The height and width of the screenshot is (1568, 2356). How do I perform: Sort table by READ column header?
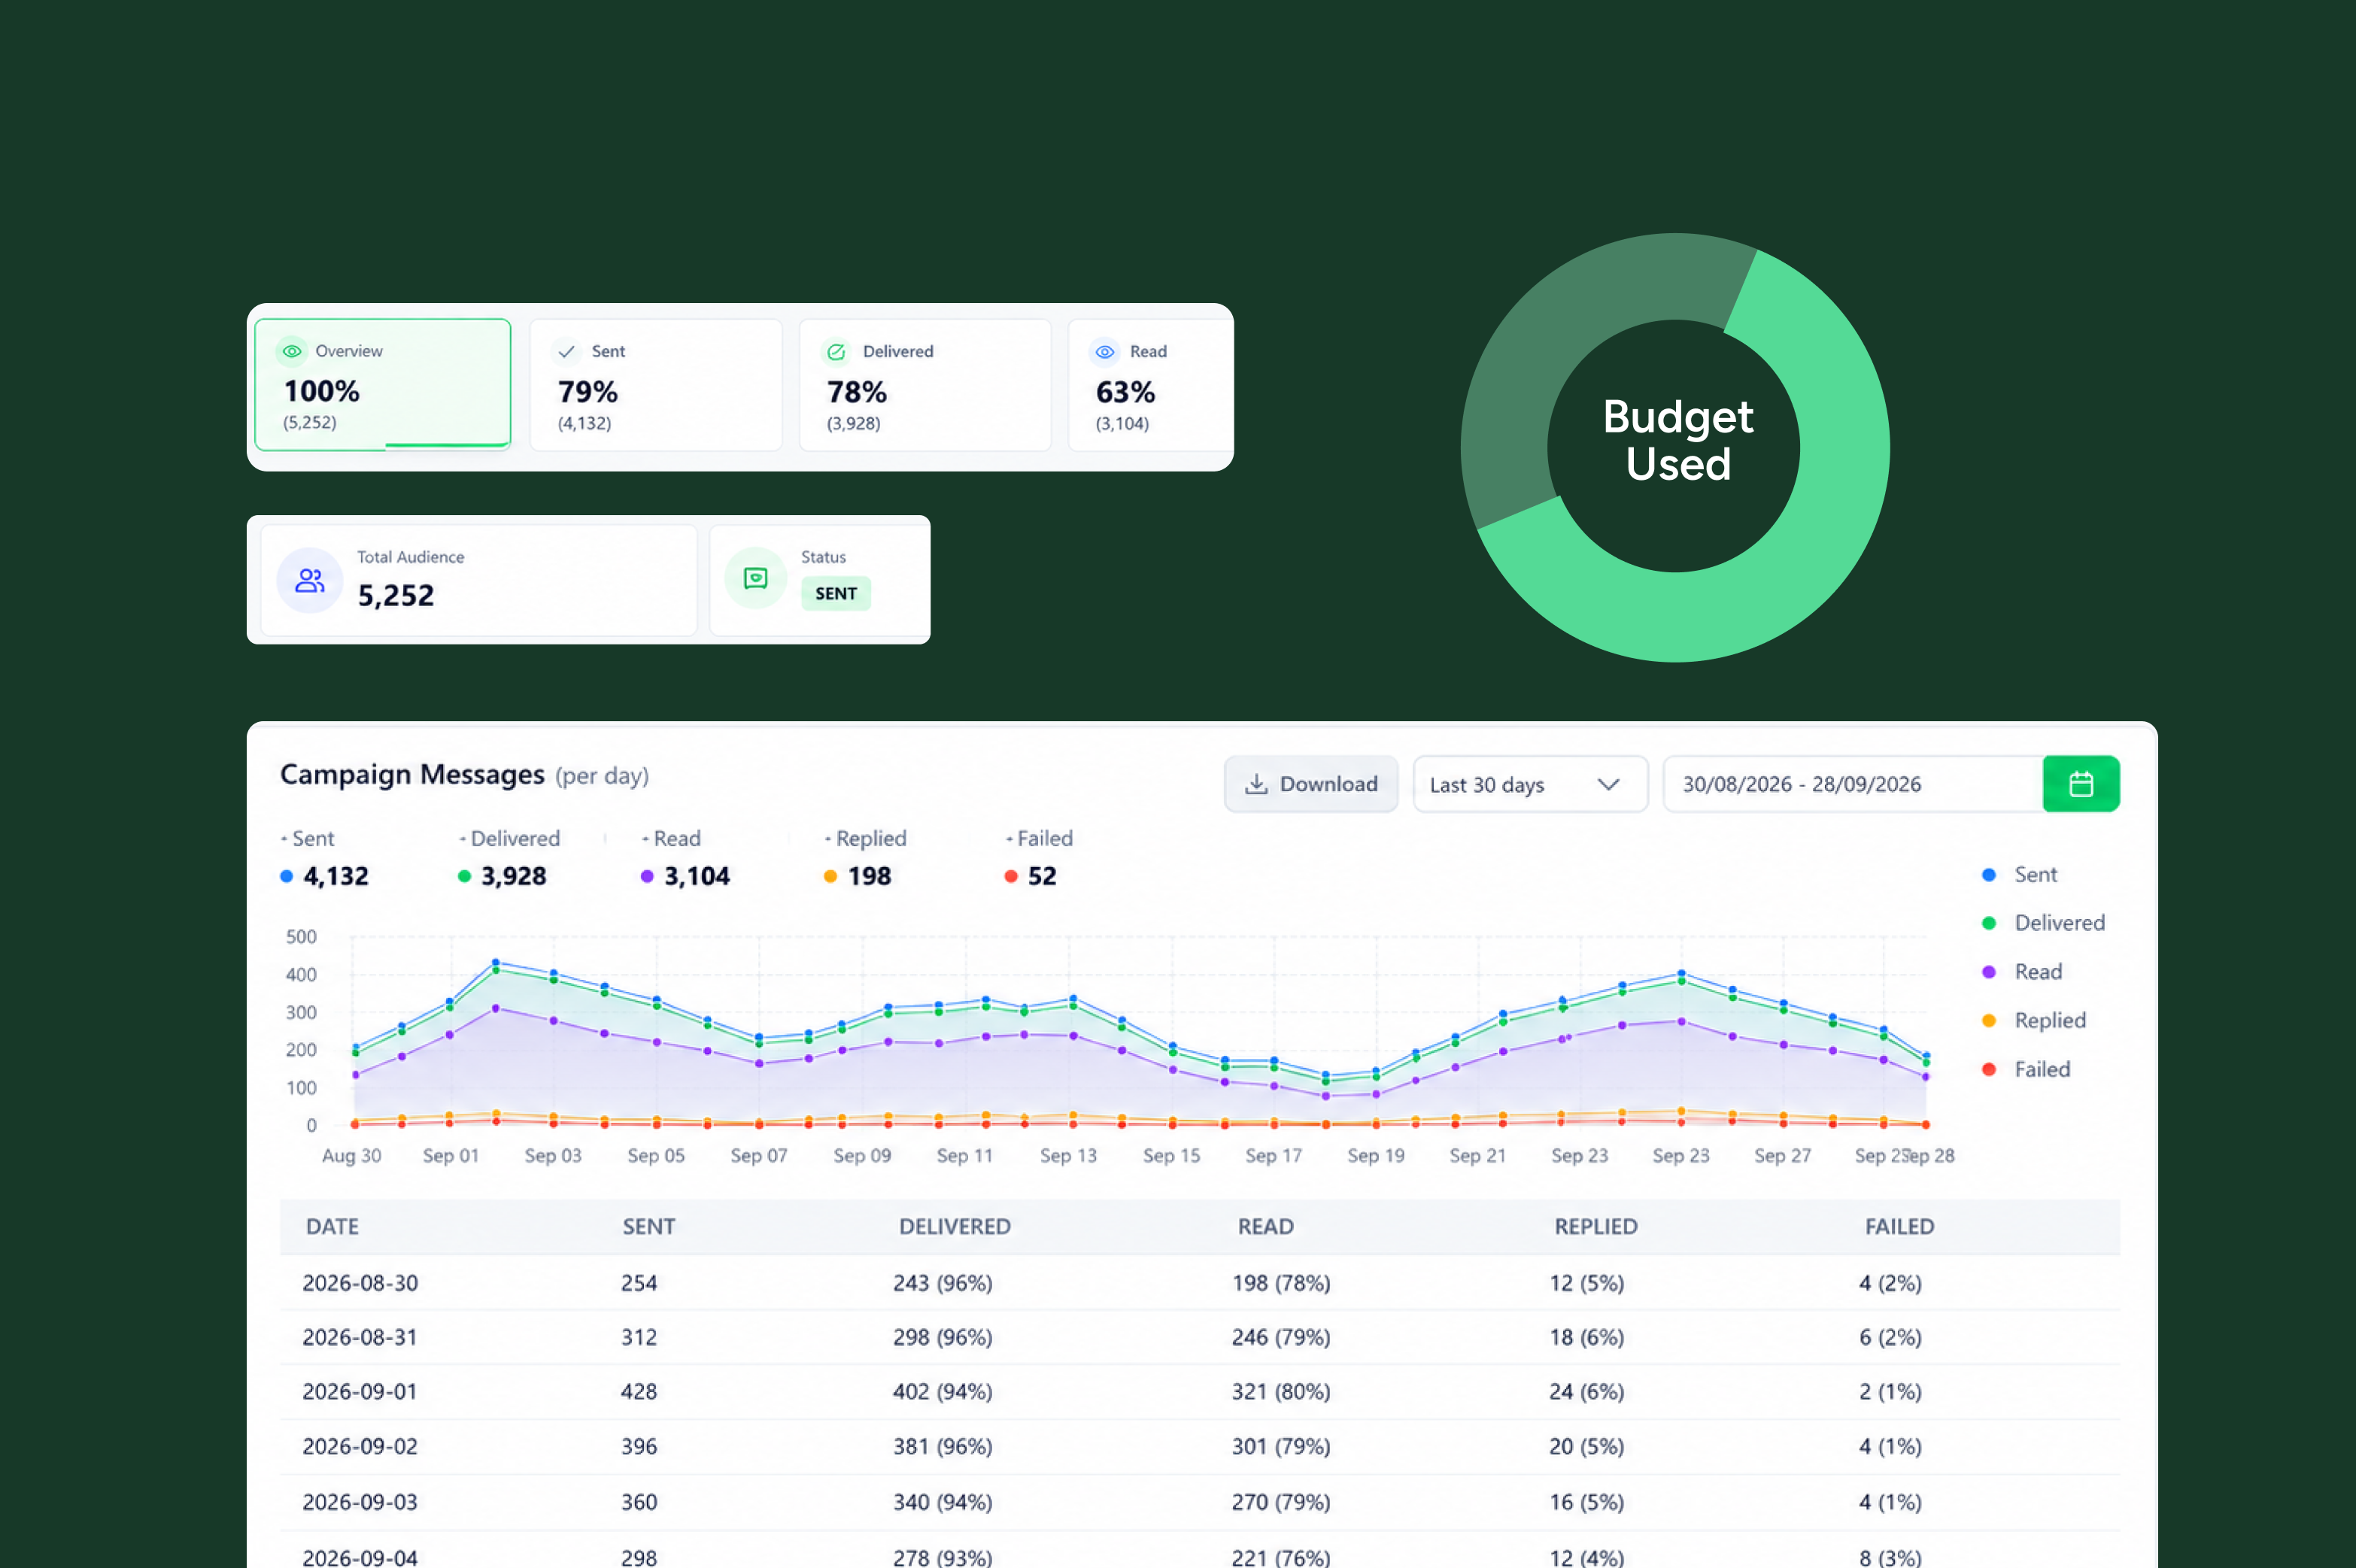[1266, 1227]
